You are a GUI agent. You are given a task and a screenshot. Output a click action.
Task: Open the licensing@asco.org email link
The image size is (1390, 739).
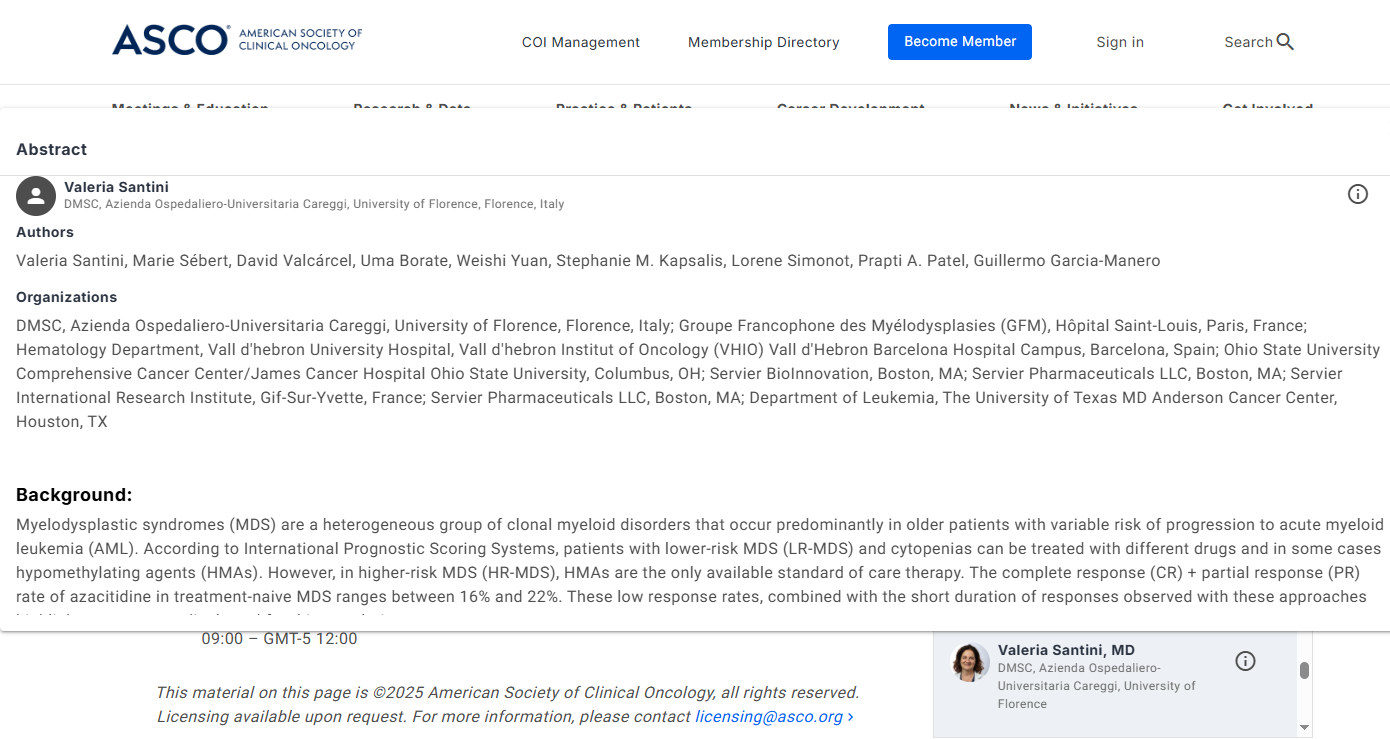pos(773,716)
